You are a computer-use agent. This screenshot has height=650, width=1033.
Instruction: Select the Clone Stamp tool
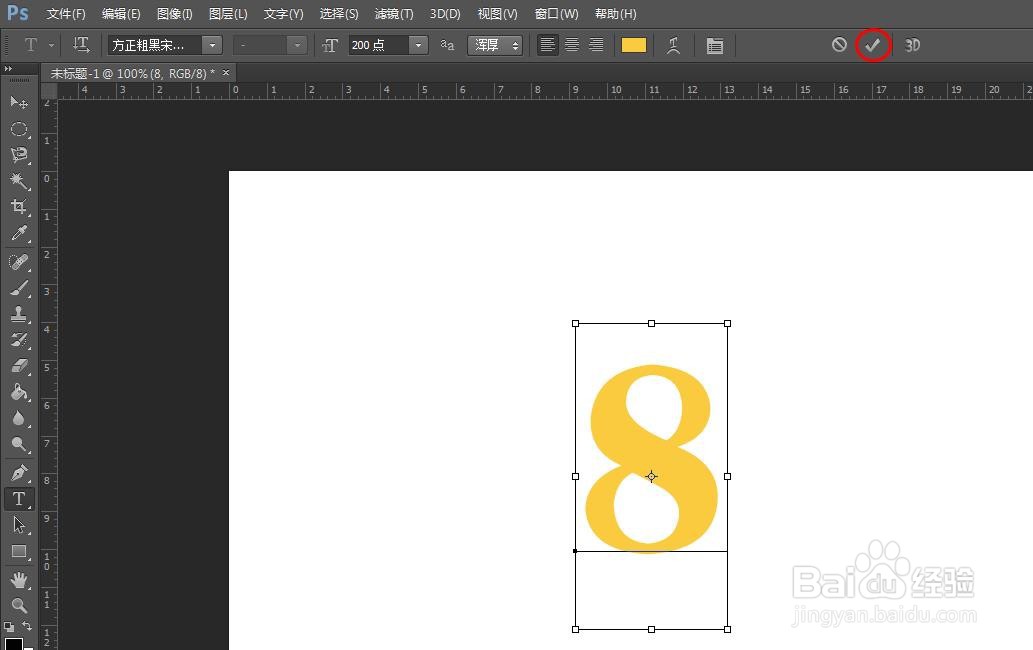click(x=18, y=314)
